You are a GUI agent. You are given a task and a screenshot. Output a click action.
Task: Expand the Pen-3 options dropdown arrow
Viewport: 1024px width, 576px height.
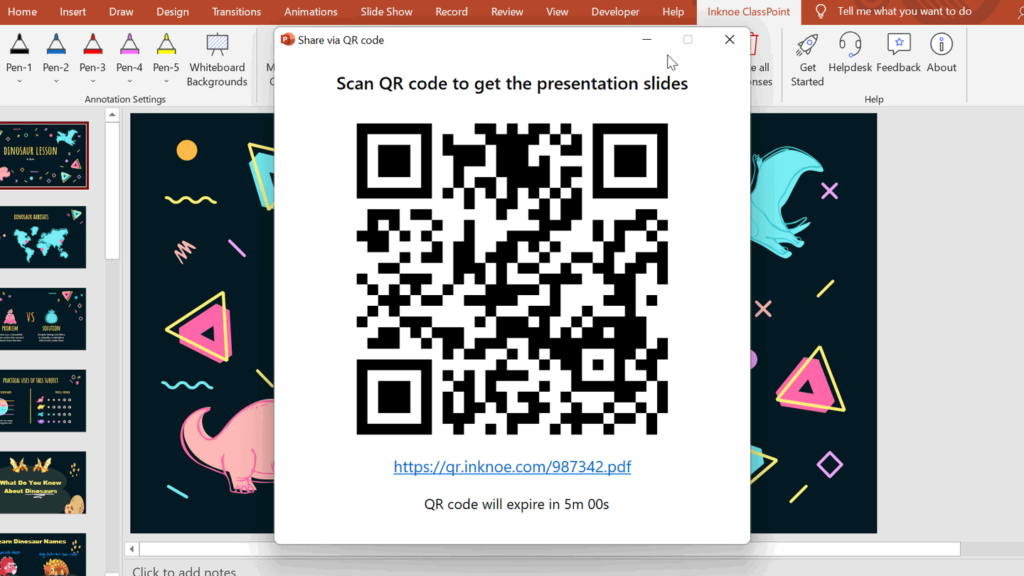[92, 82]
